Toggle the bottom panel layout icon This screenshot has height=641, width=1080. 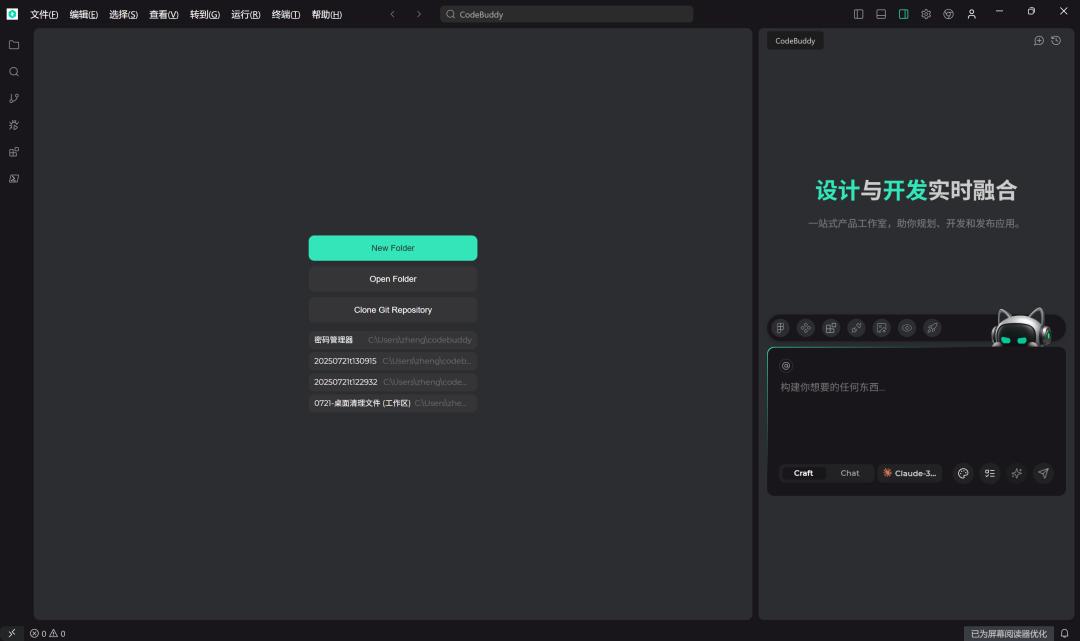click(x=881, y=14)
